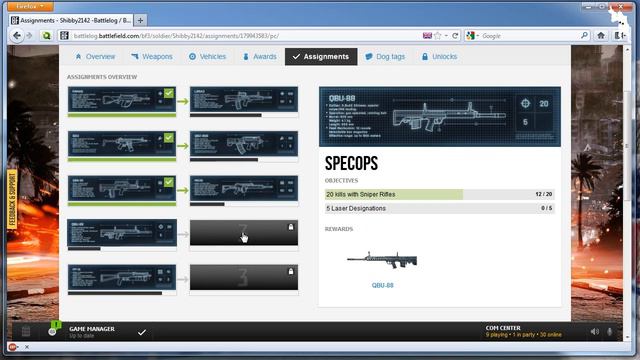Click the Adblock Plus icon in add-on bar
Screen dimensions: 640x360
point(12,347)
